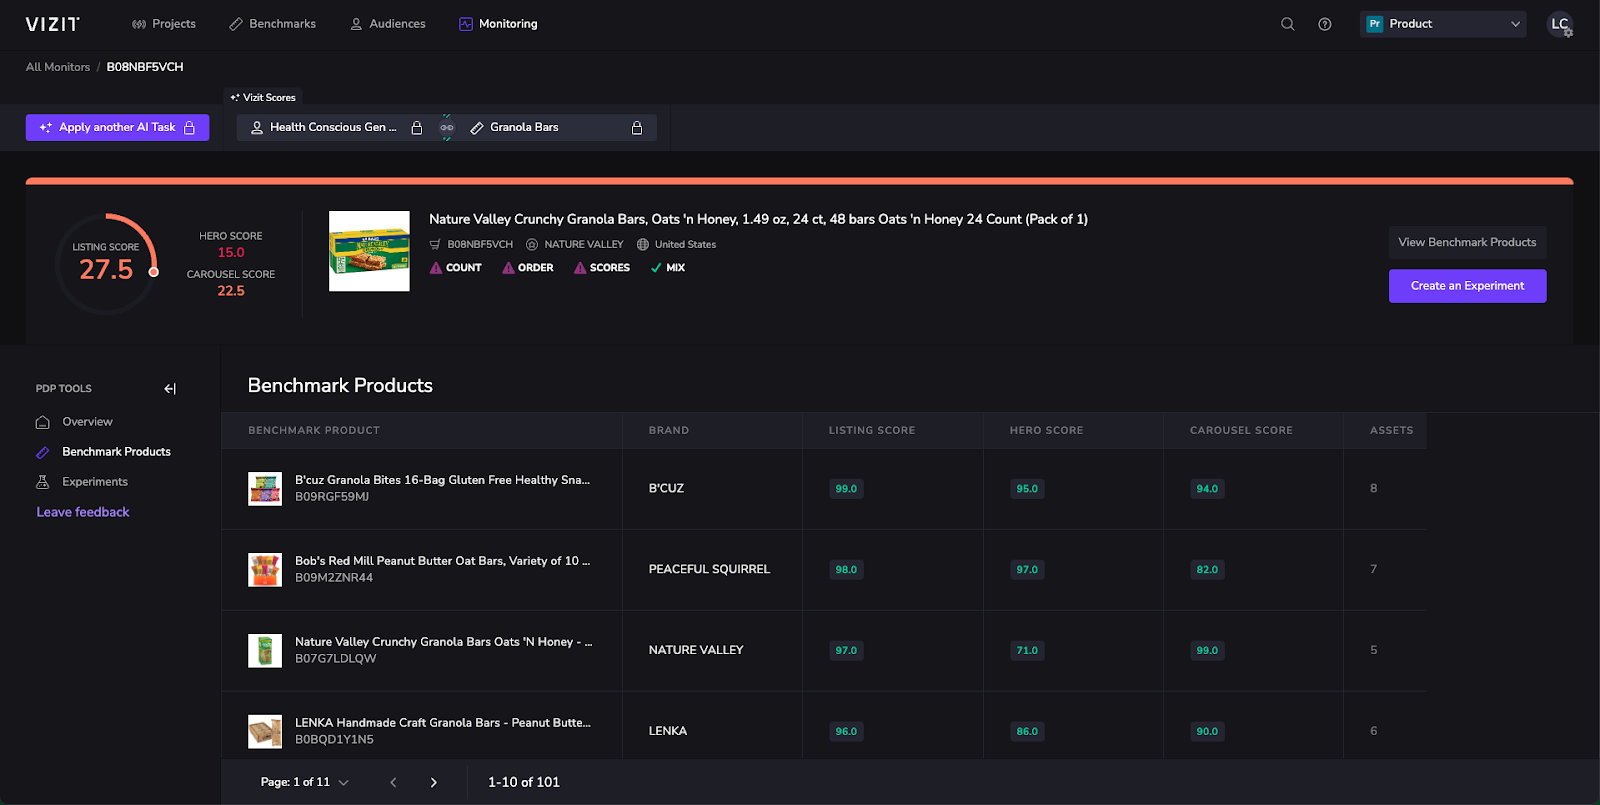Image resolution: width=1600 pixels, height=805 pixels.
Task: Click the COUNT warning indicator
Action: [455, 268]
